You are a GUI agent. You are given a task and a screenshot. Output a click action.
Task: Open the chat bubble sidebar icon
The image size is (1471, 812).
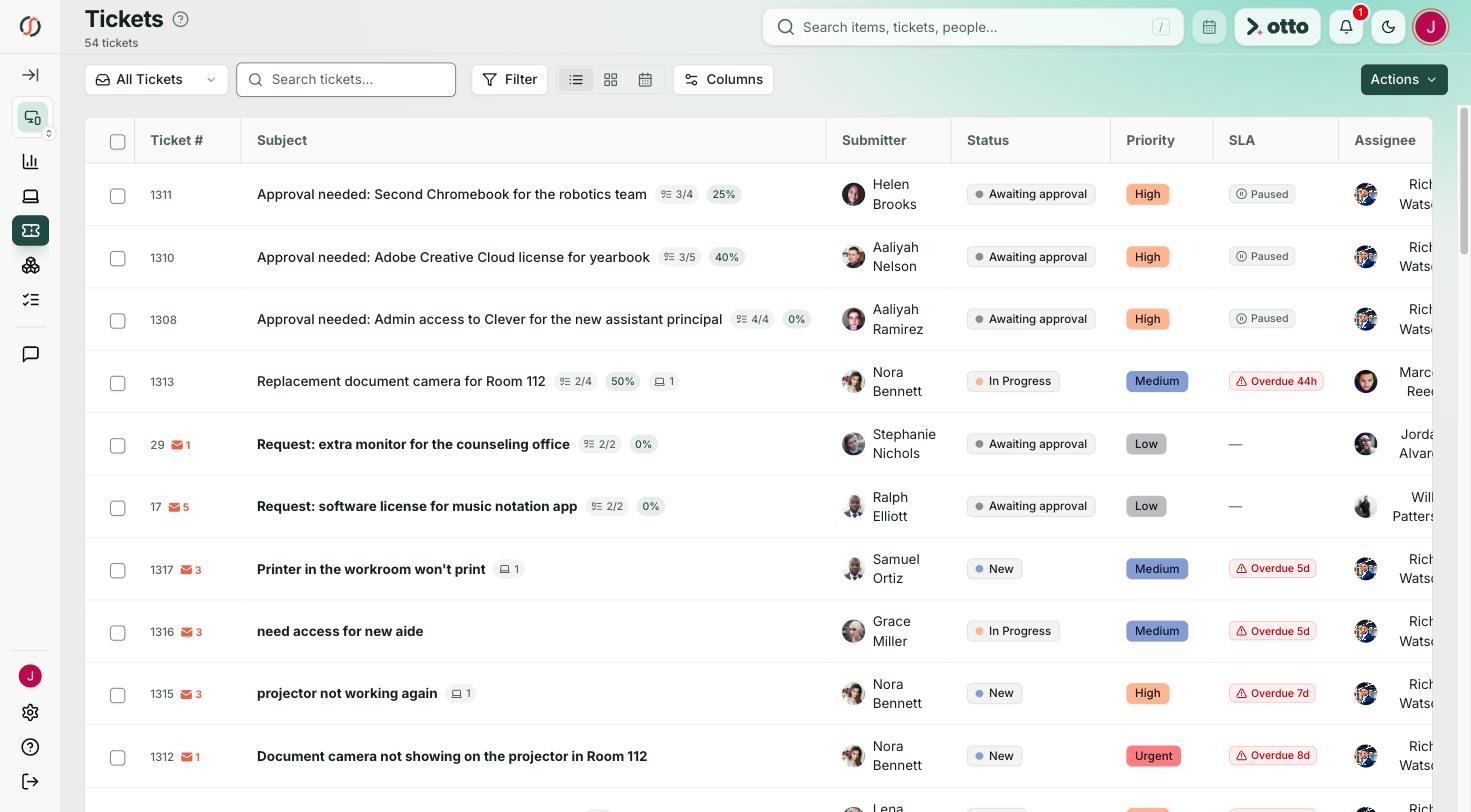[x=30, y=354]
